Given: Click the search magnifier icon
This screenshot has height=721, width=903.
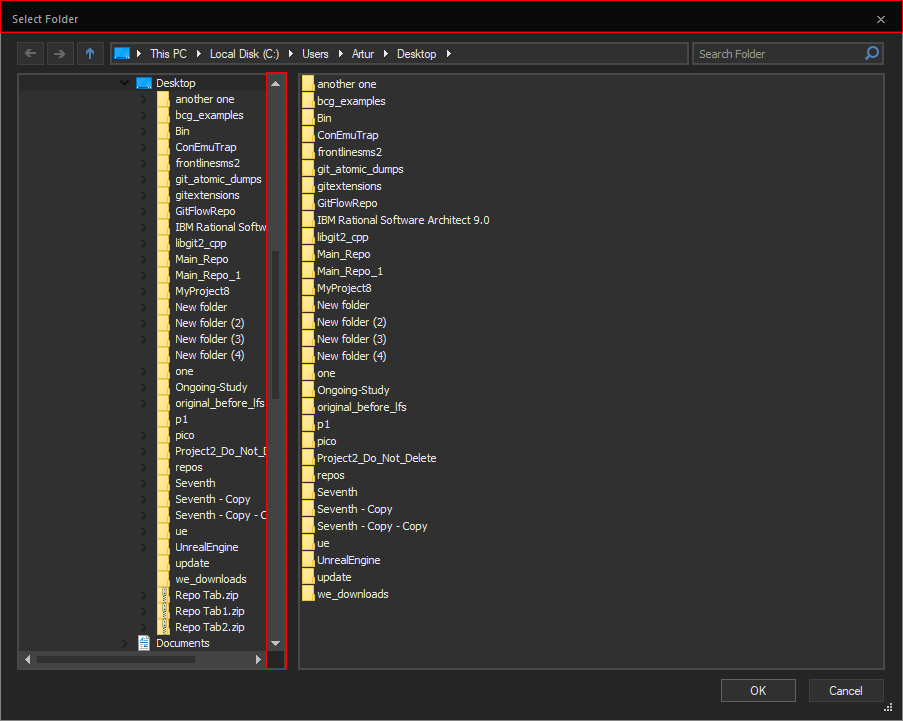Looking at the screenshot, I should (872, 53).
